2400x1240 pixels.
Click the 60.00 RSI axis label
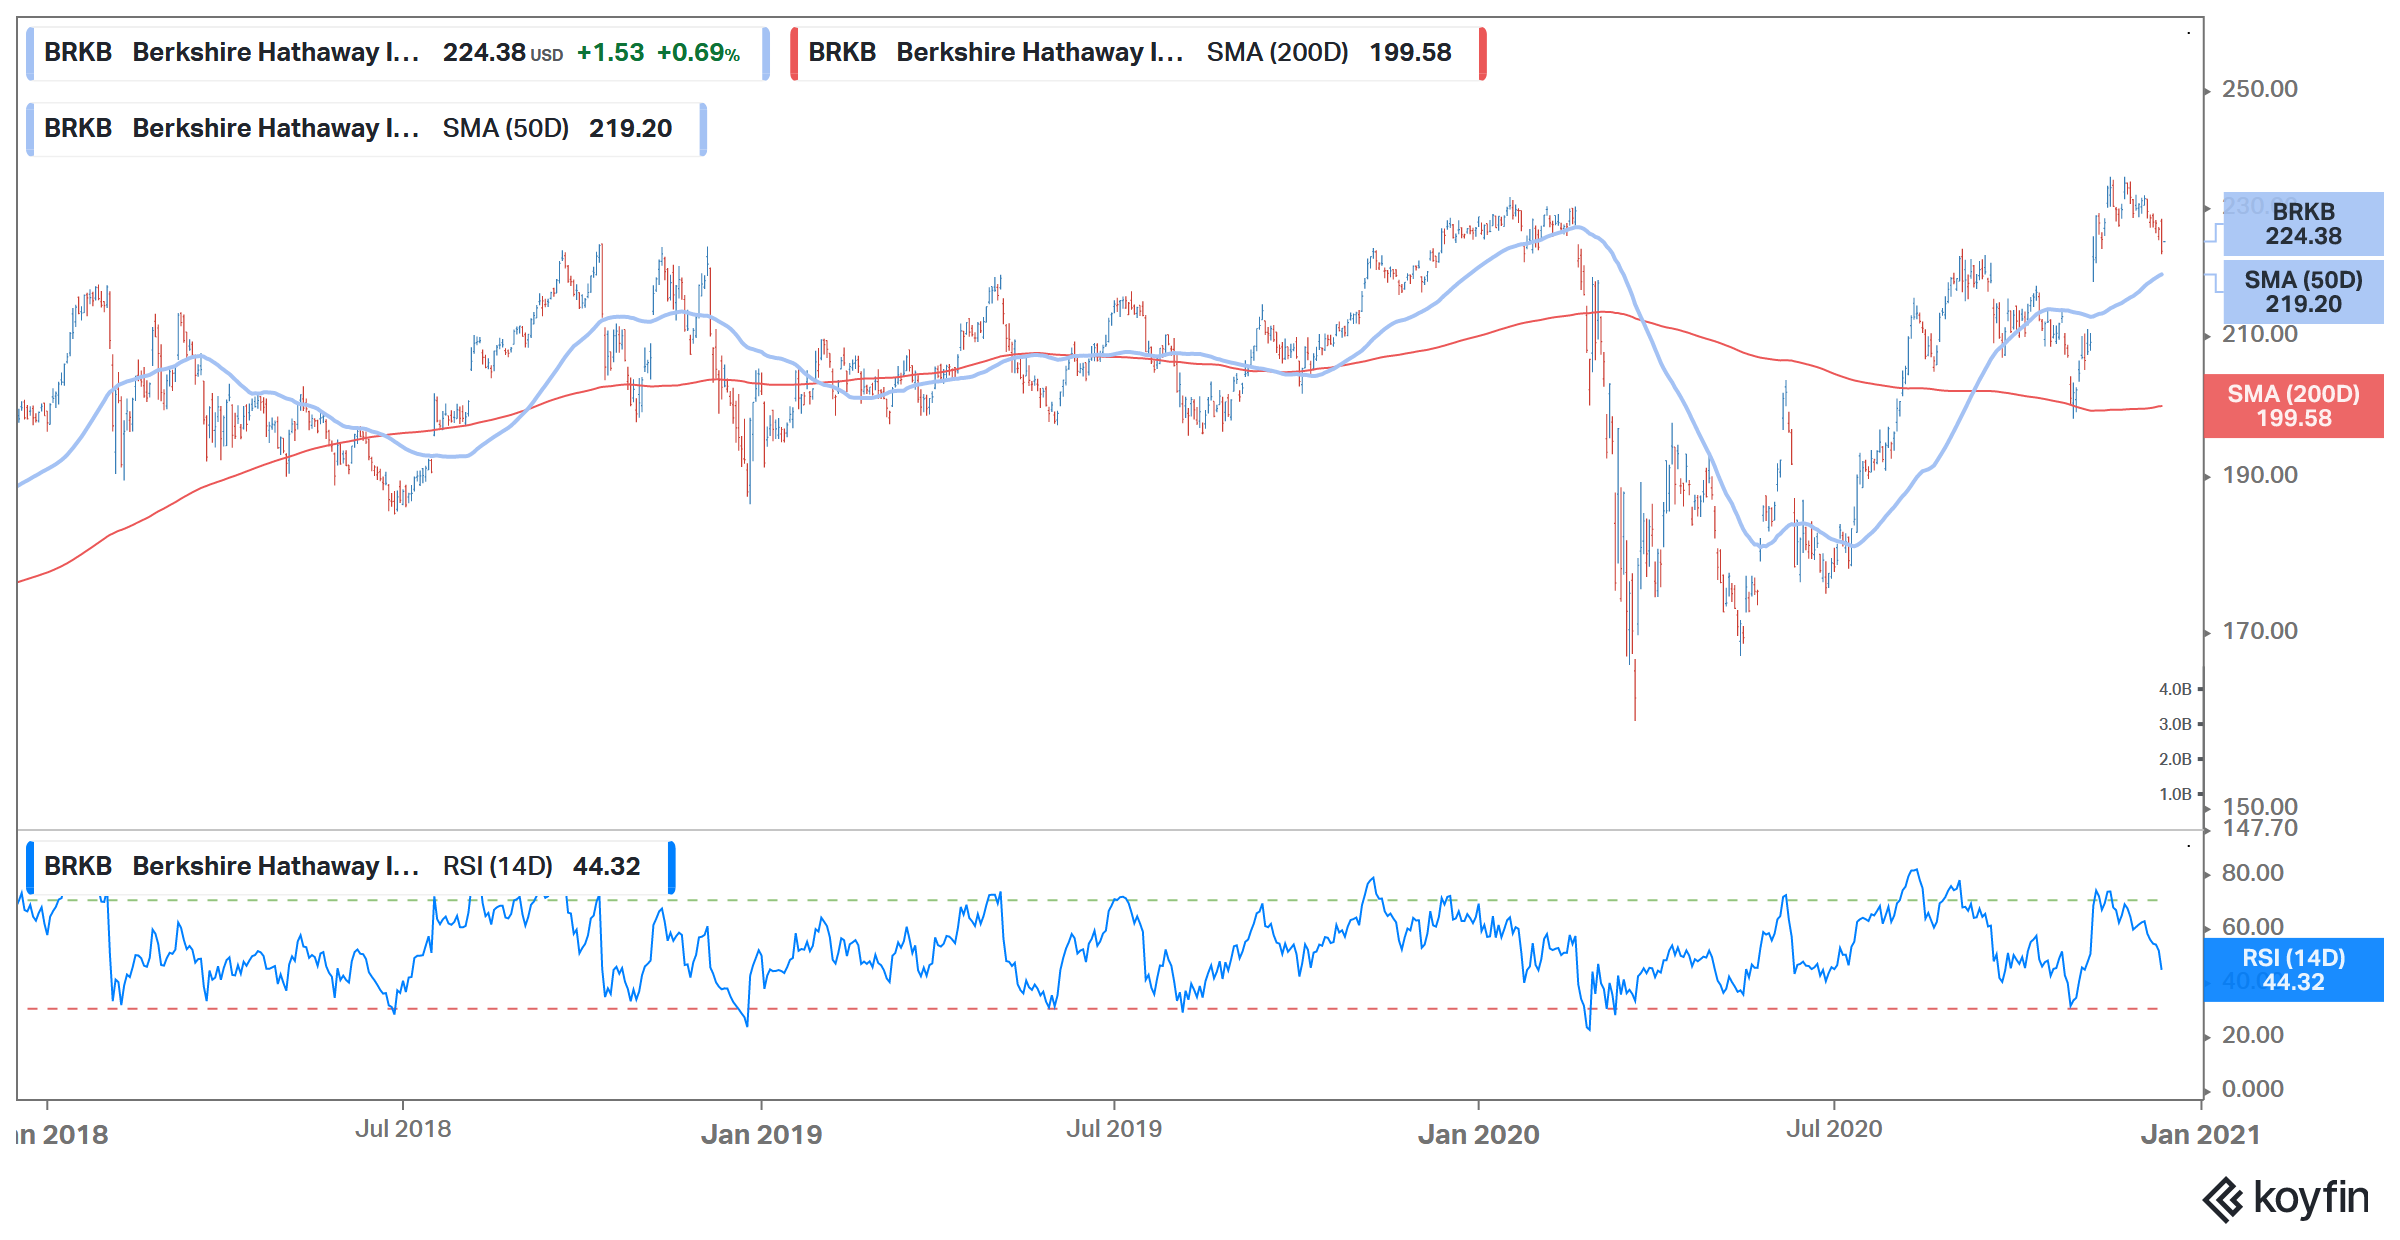[2252, 927]
